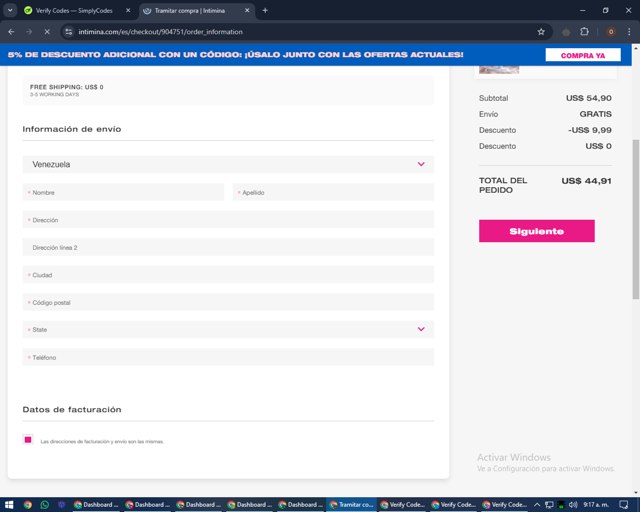Viewport: 640px width, 512px height.
Task: Click the grey circular extension icon
Action: (x=566, y=32)
